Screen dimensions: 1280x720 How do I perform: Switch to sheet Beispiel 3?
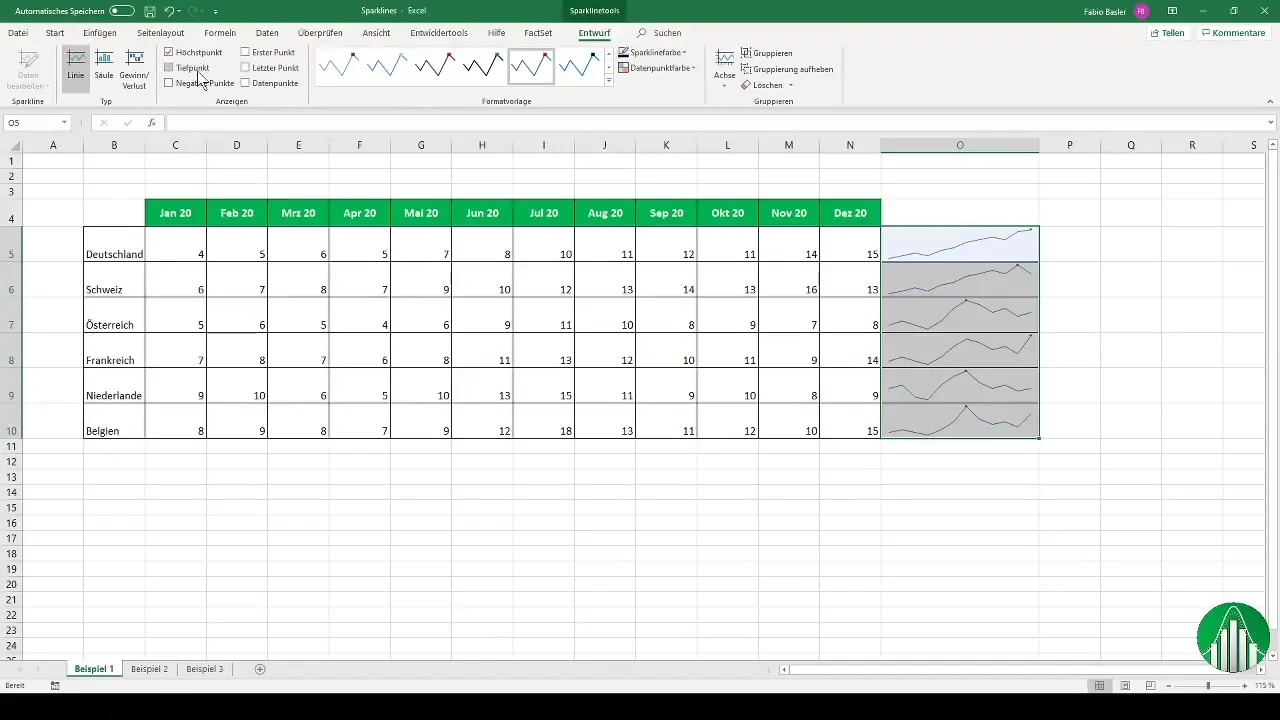tap(205, 668)
